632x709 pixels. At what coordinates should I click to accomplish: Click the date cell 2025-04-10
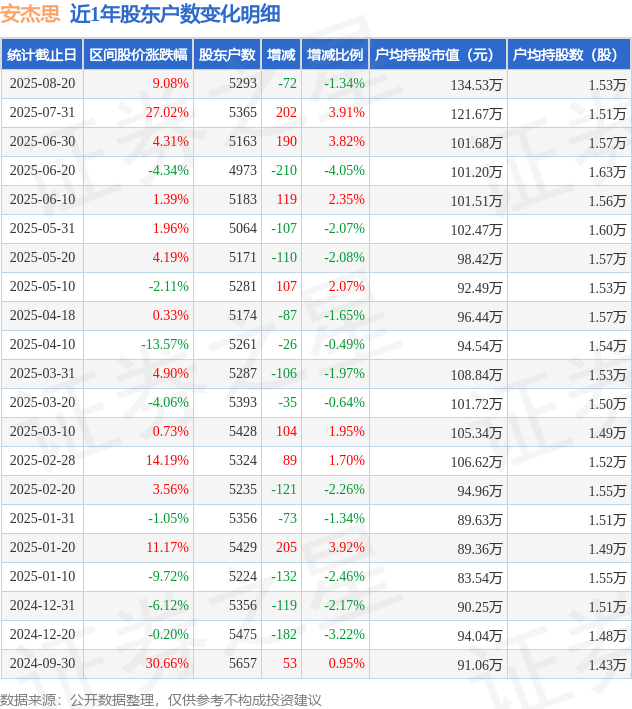pyautogui.click(x=42, y=344)
